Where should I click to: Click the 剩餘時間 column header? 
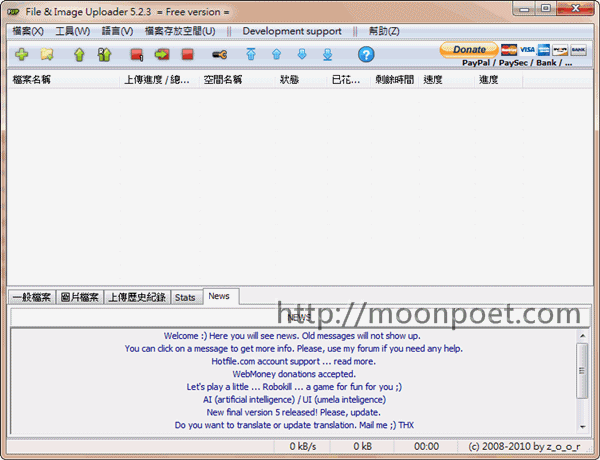[395, 80]
